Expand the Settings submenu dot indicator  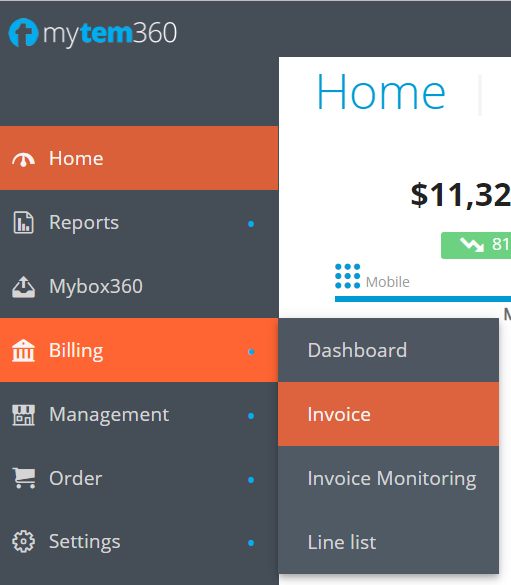click(251, 543)
